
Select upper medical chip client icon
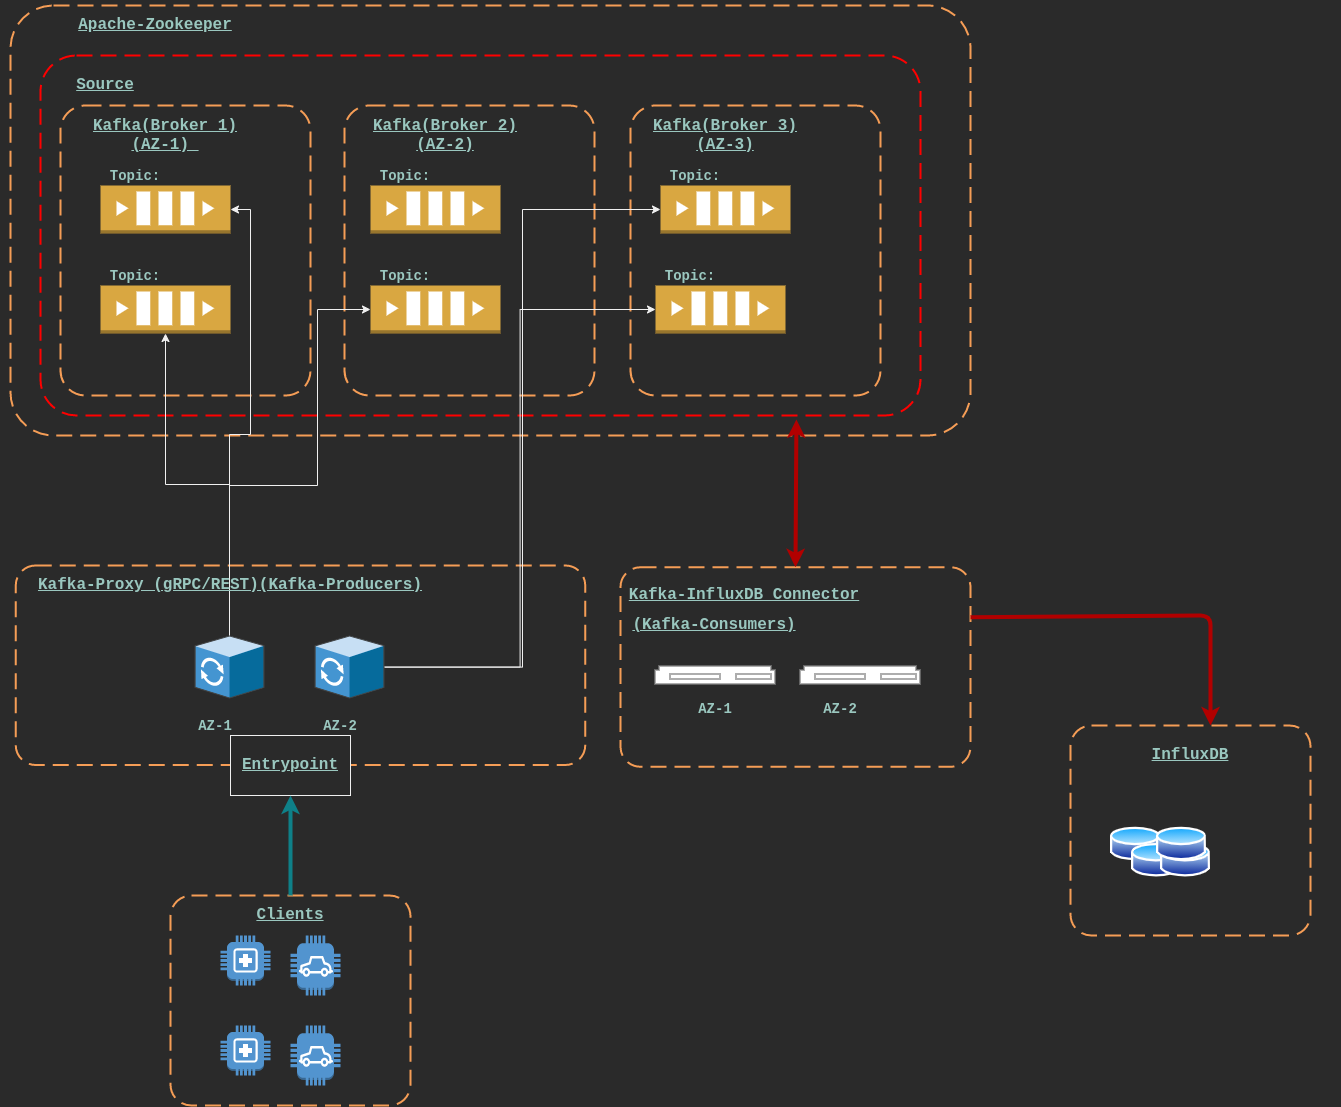[245, 960]
